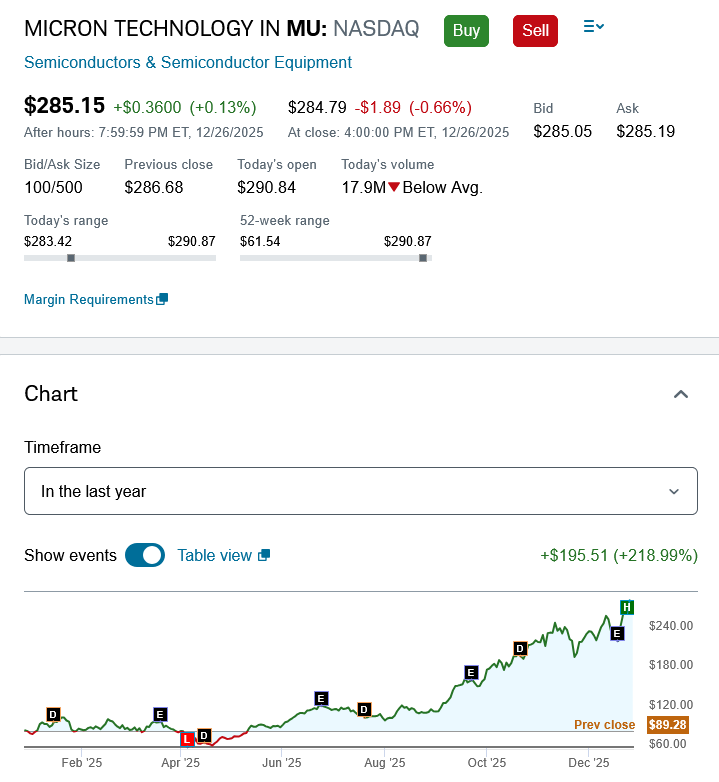Screen dimensions: 719x782
Task: Click the MICRON TECHNOLOGY IN MU: NASDAQ heading
Action: [221, 28]
